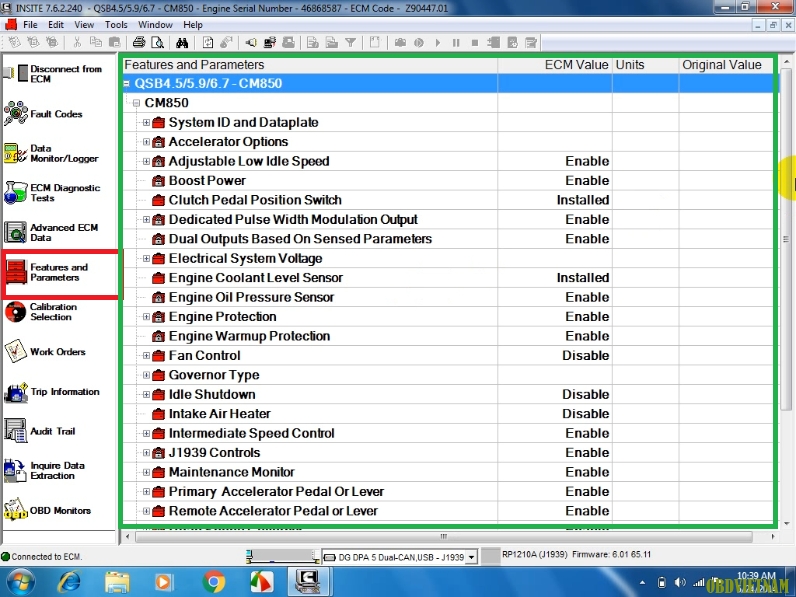Click the Refresh page toolbar icon
The image size is (796, 597).
click(208, 43)
